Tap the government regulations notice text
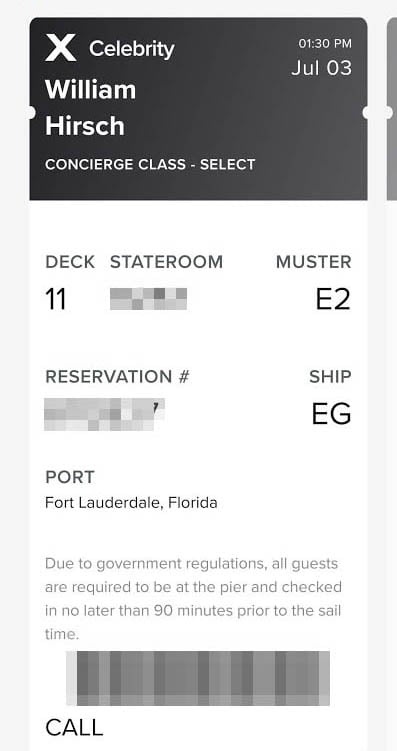Image resolution: width=397 pixels, height=751 pixels. (x=193, y=599)
